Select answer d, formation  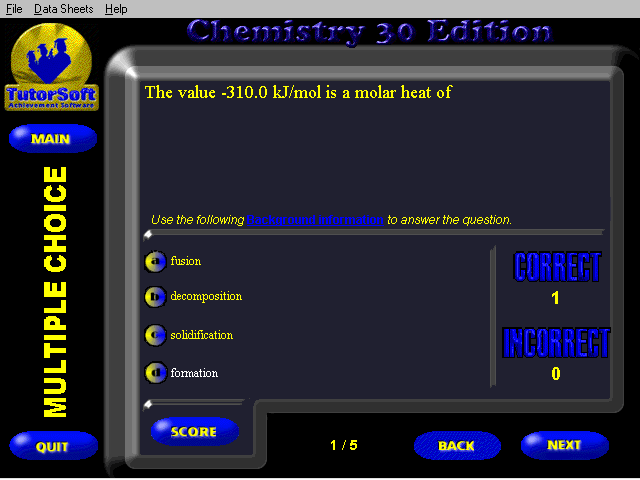coord(156,373)
